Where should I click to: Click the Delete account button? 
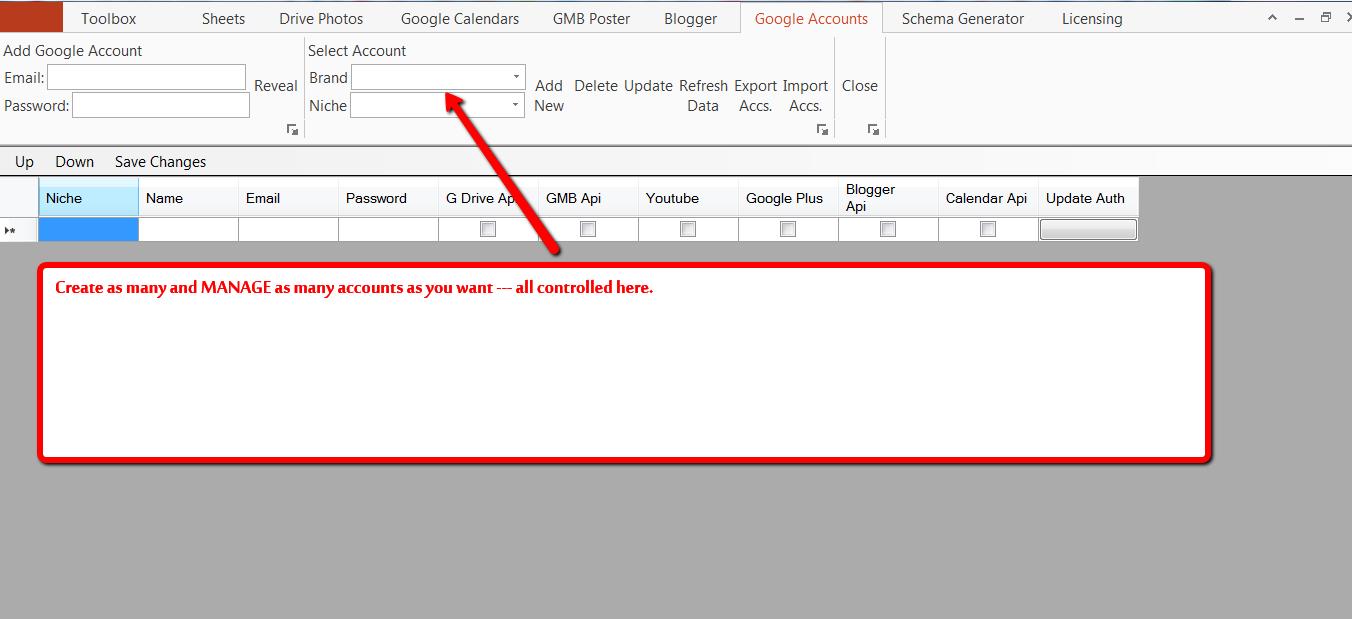(596, 86)
